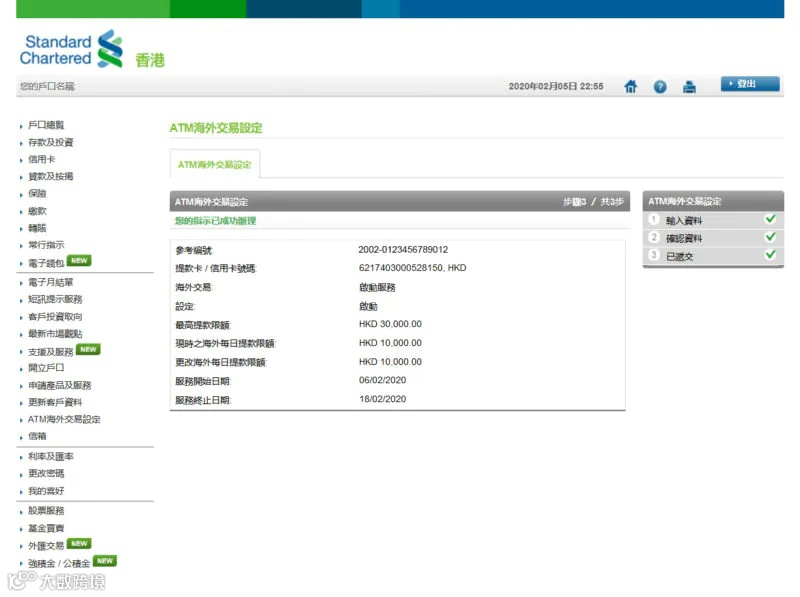Open 存款及投資 menu item
The height and width of the screenshot is (597, 800).
click(x=51, y=142)
